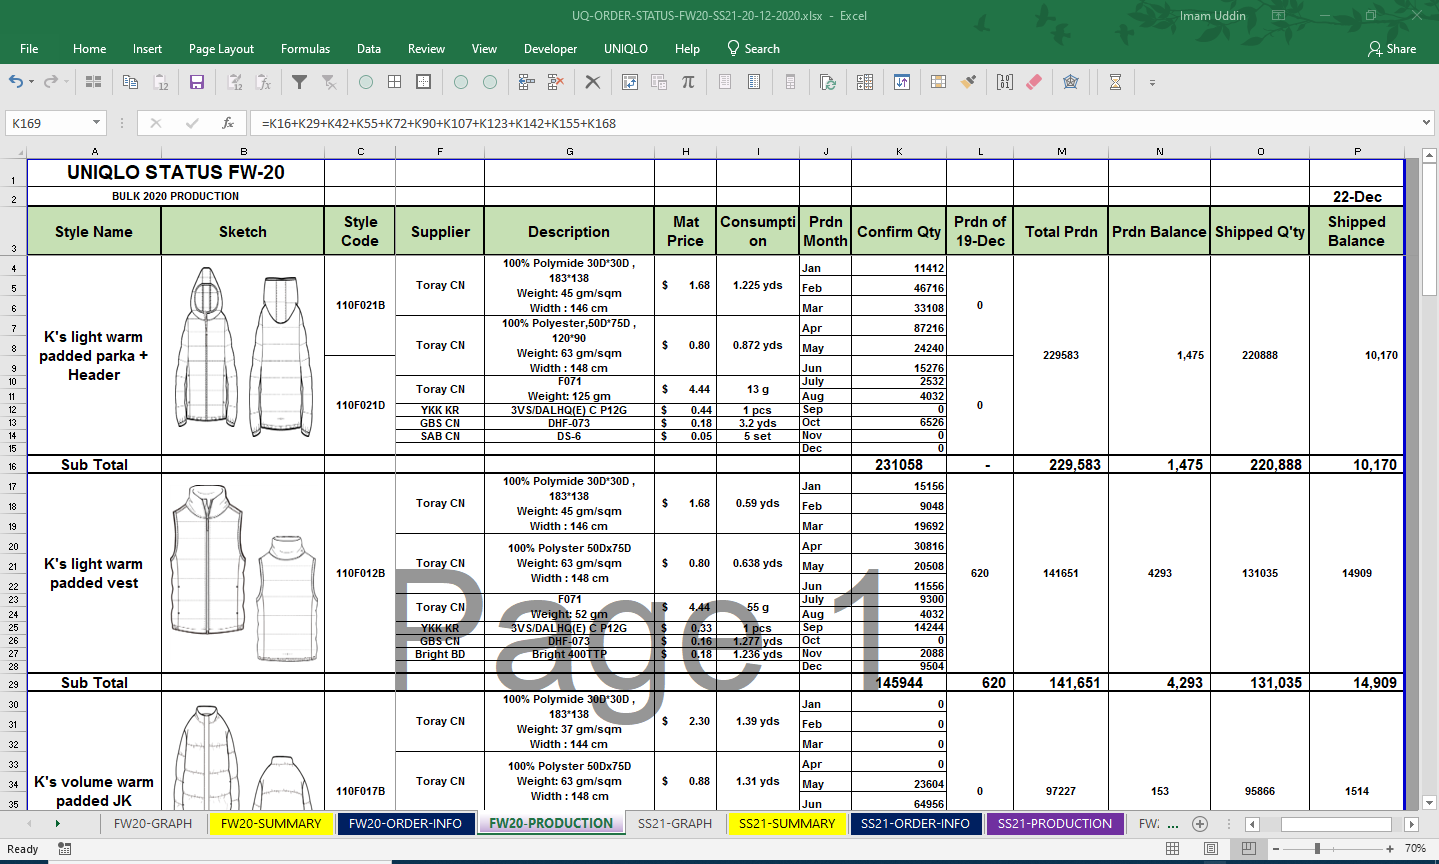The image size is (1439, 864).
Task: Click the Copy icon in toolbar
Action: (130, 82)
